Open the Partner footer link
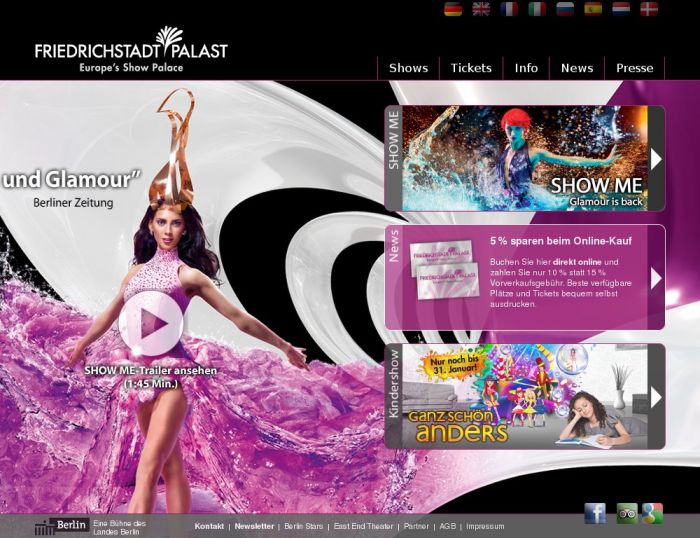700x538 pixels. coord(416,526)
